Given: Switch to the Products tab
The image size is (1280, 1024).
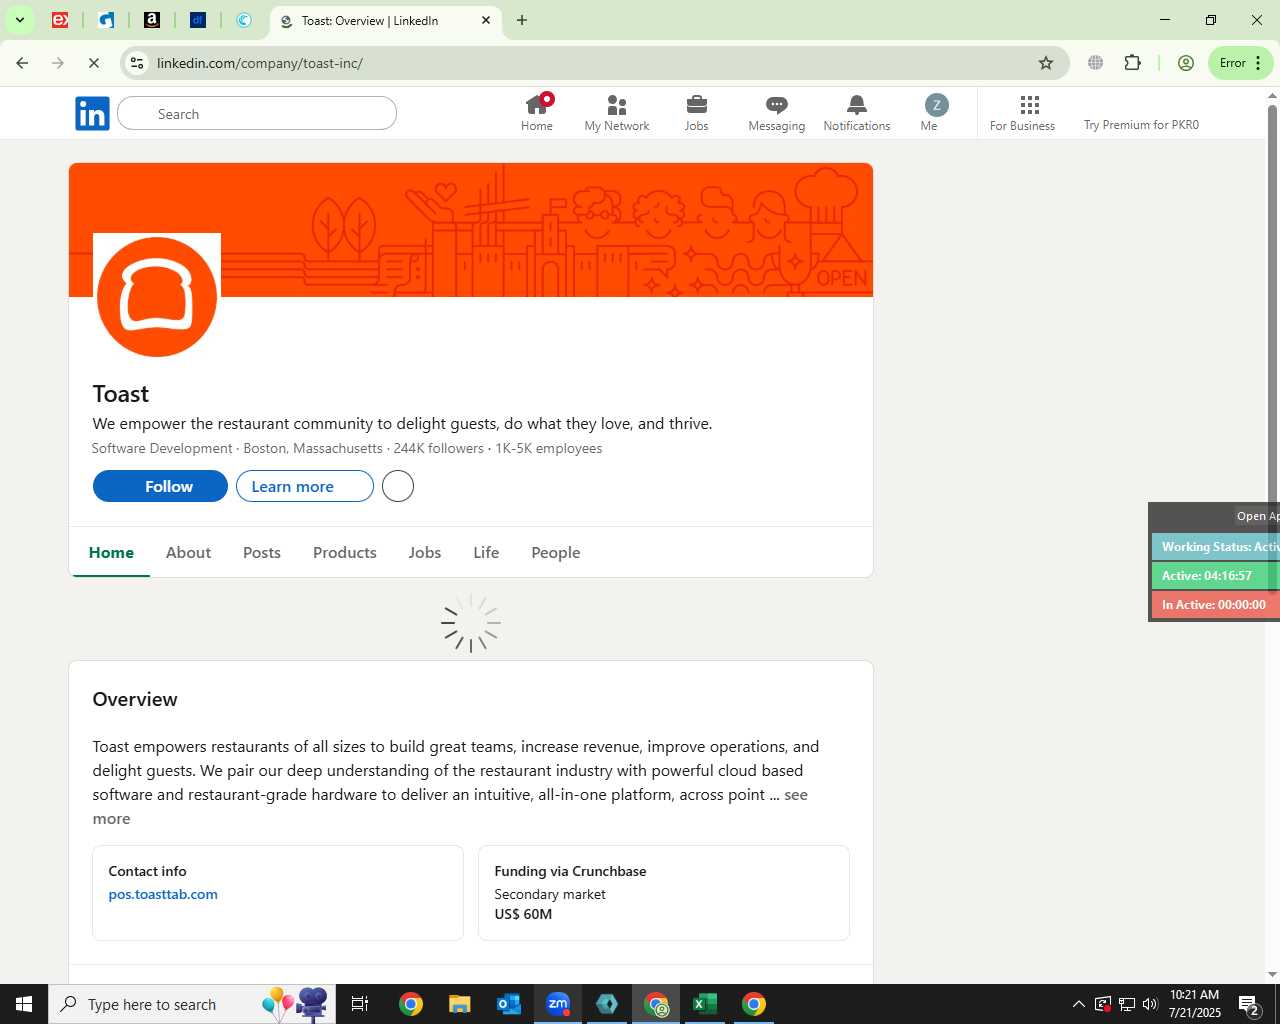Looking at the screenshot, I should coord(345,553).
